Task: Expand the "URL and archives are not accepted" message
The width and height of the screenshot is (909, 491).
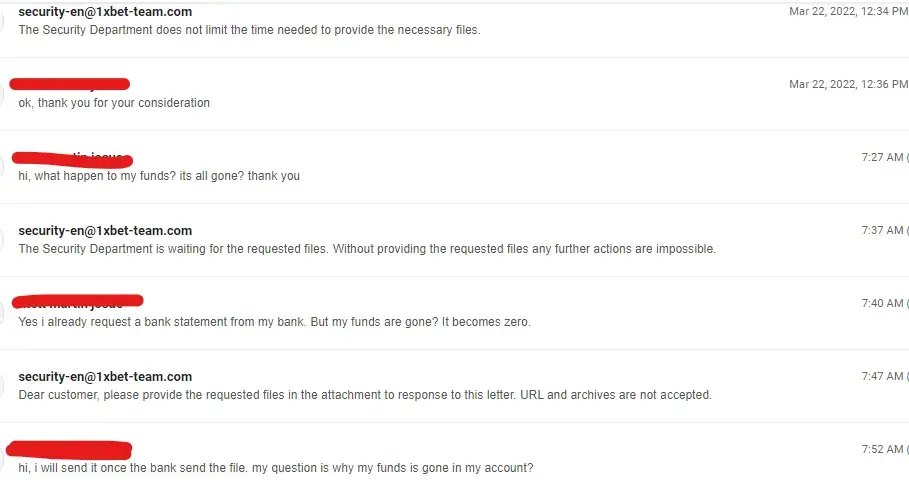Action: [365, 395]
